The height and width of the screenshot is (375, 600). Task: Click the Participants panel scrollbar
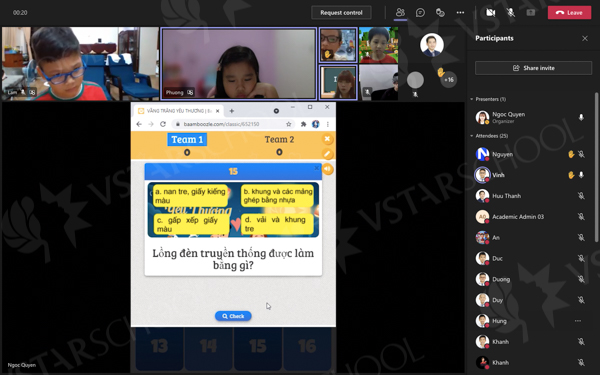(597, 167)
